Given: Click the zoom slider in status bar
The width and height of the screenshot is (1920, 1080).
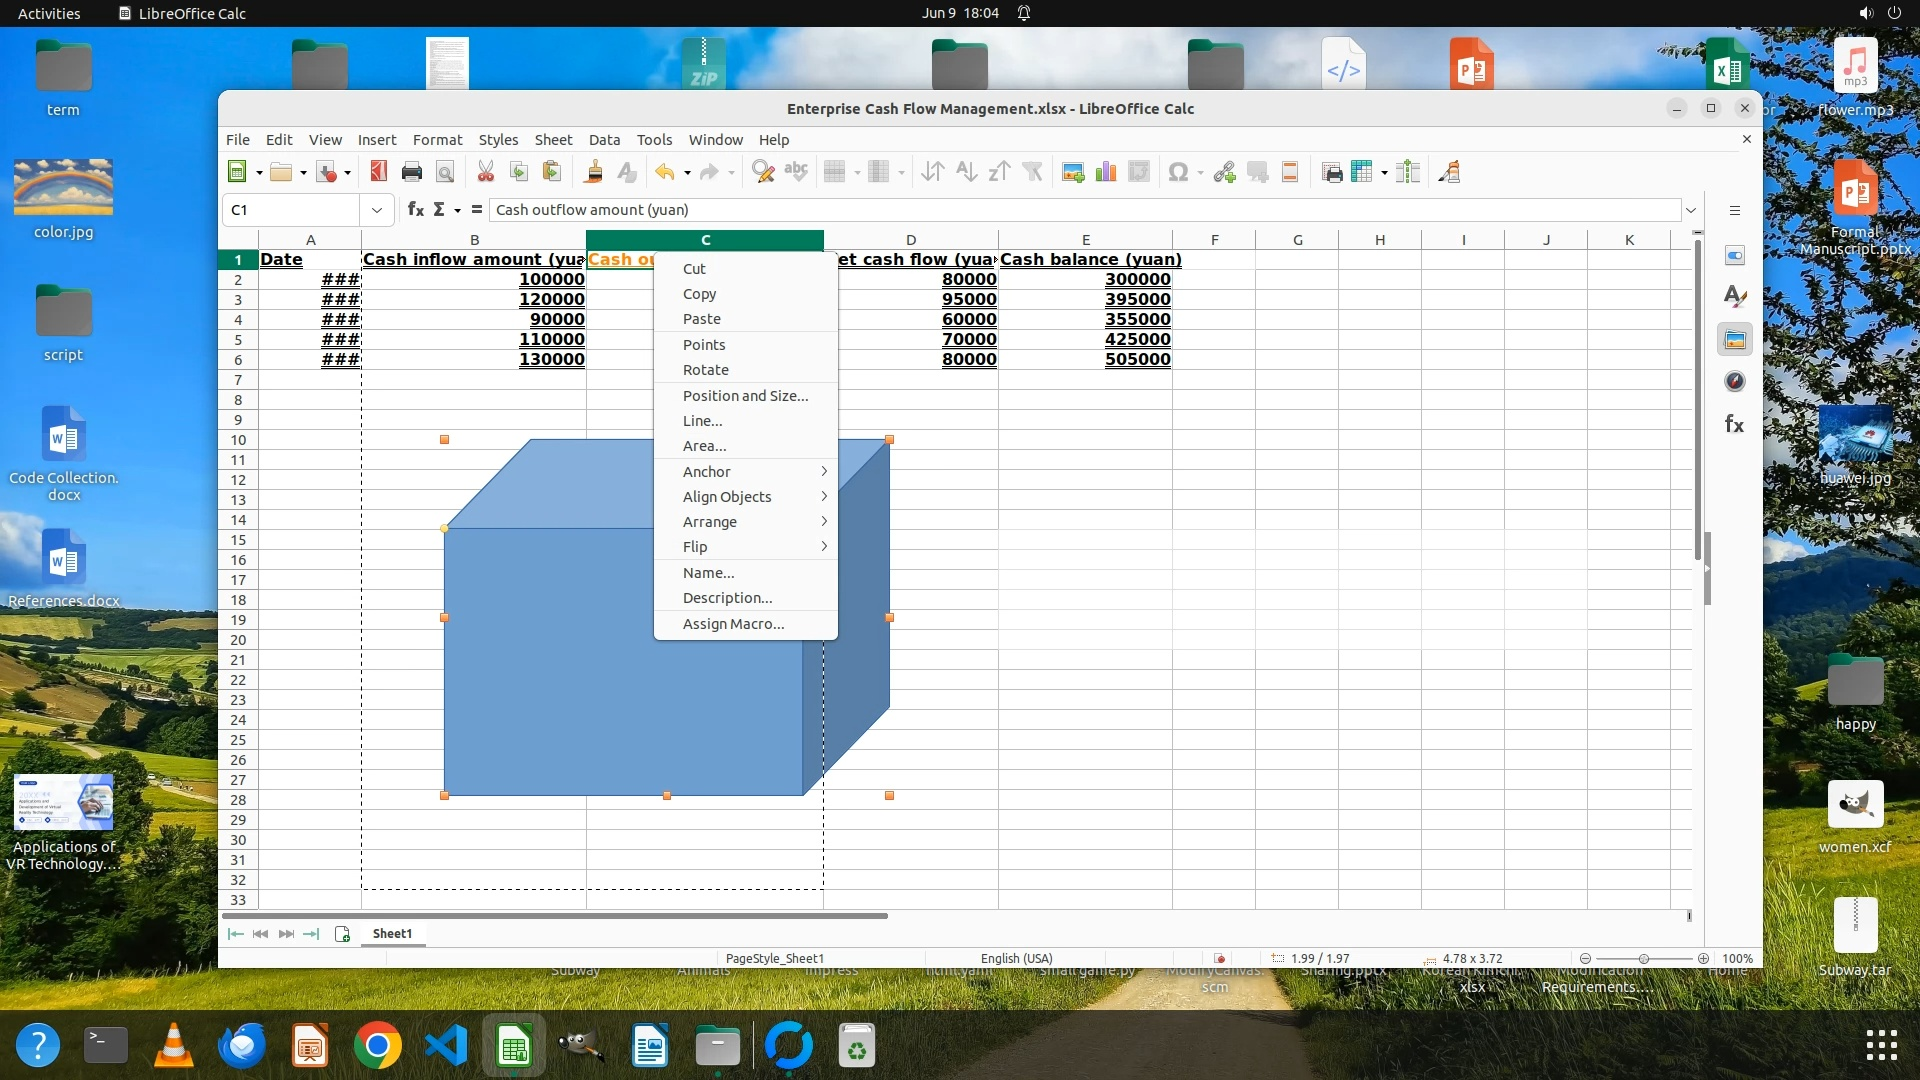Looking at the screenshot, I should point(1643,958).
